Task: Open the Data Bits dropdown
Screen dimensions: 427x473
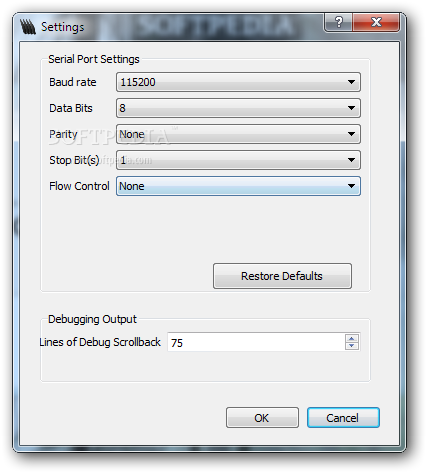Action: [x=238, y=108]
